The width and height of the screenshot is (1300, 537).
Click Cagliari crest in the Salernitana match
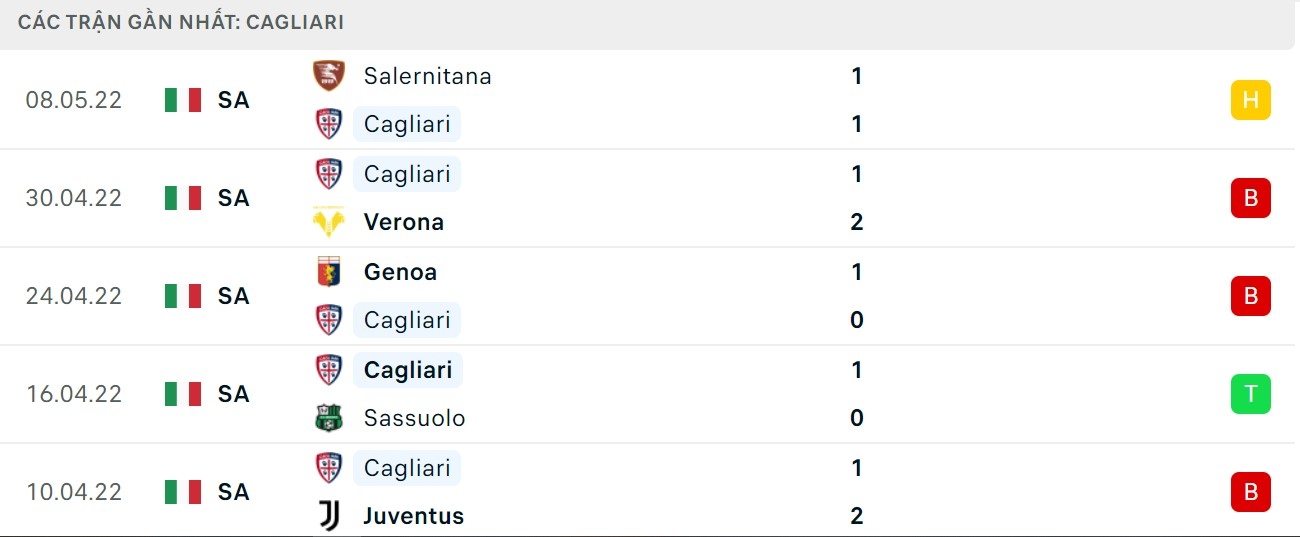point(328,124)
